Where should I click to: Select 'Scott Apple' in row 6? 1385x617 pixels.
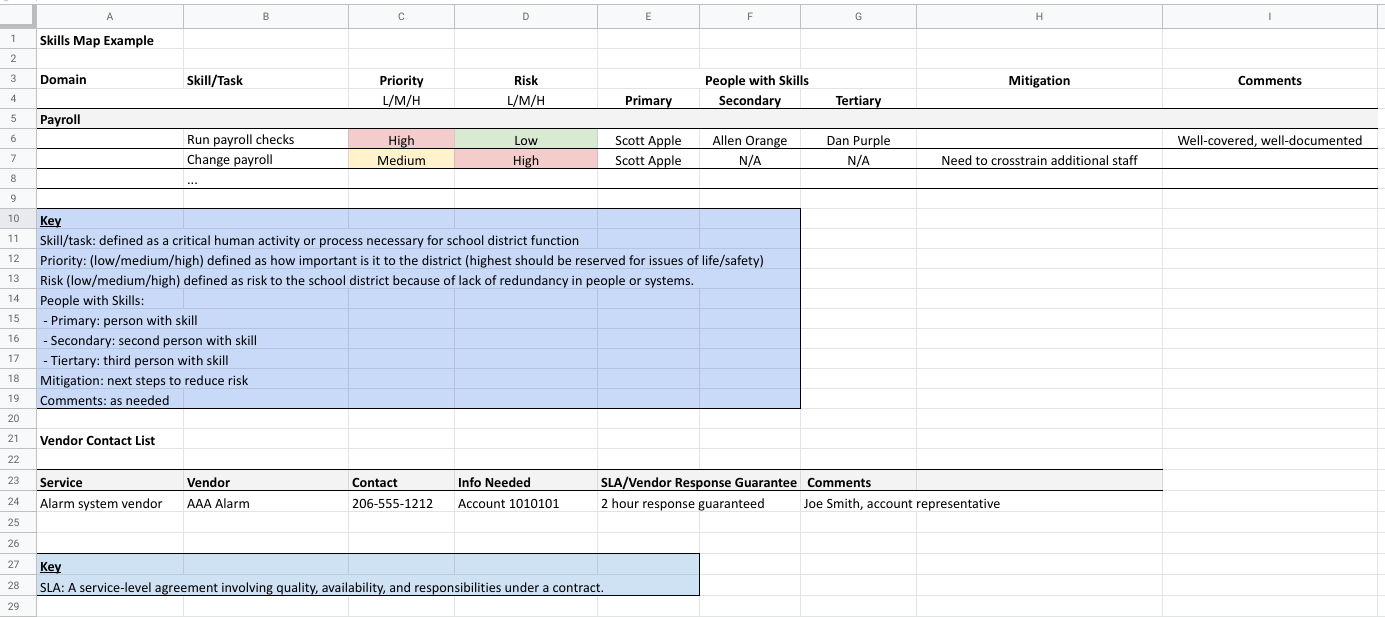pyautogui.click(x=648, y=140)
